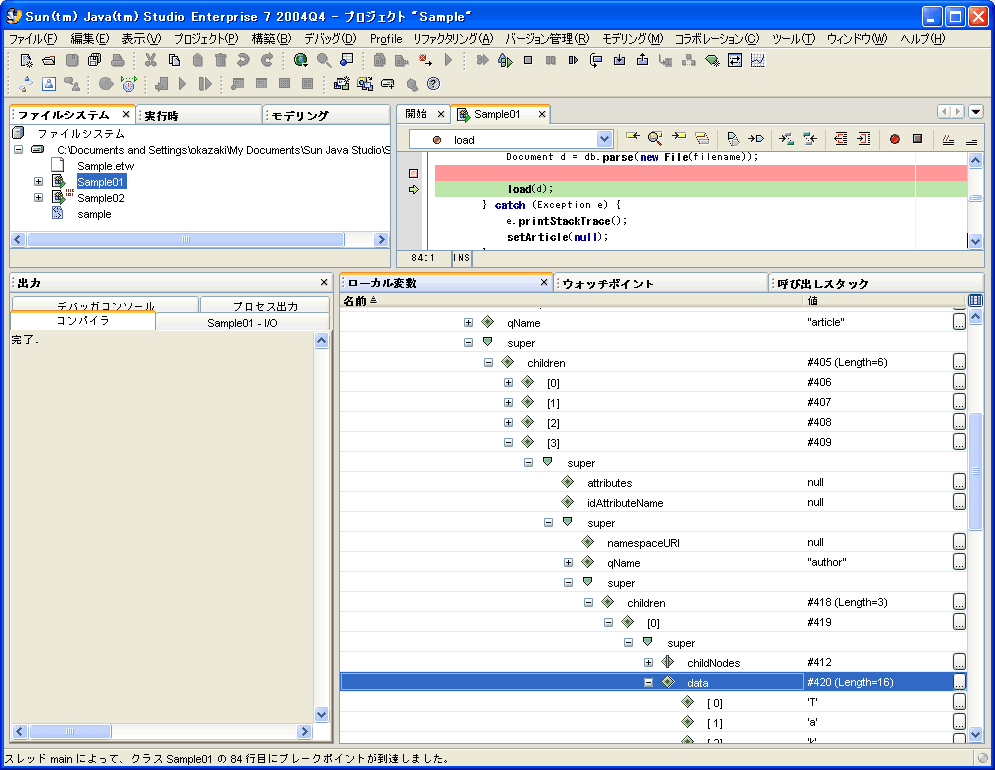Switch to the プロセス出力 output tab
The height and width of the screenshot is (770, 995).
coord(265,305)
